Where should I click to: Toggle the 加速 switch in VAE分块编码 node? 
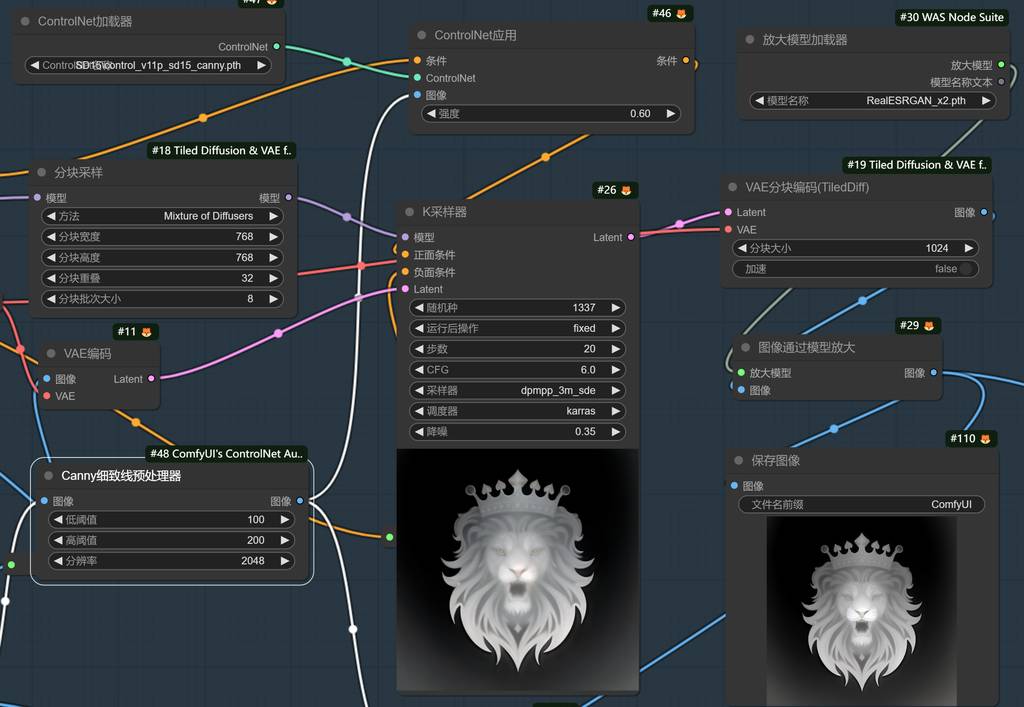point(965,269)
